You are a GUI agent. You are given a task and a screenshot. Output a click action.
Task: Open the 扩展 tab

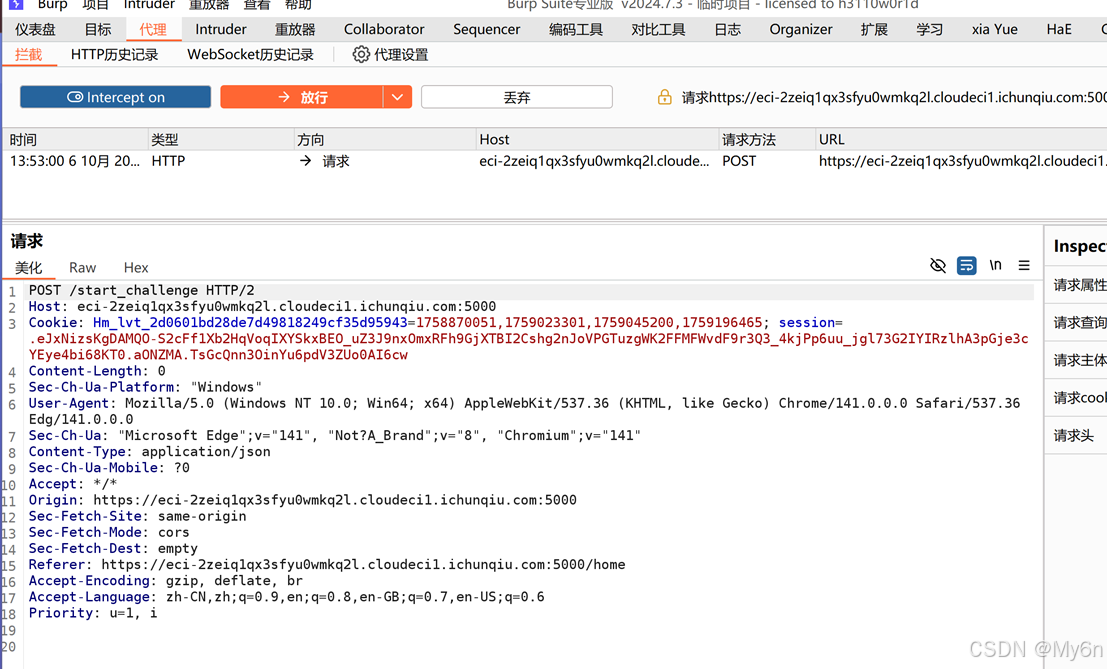coord(874,29)
